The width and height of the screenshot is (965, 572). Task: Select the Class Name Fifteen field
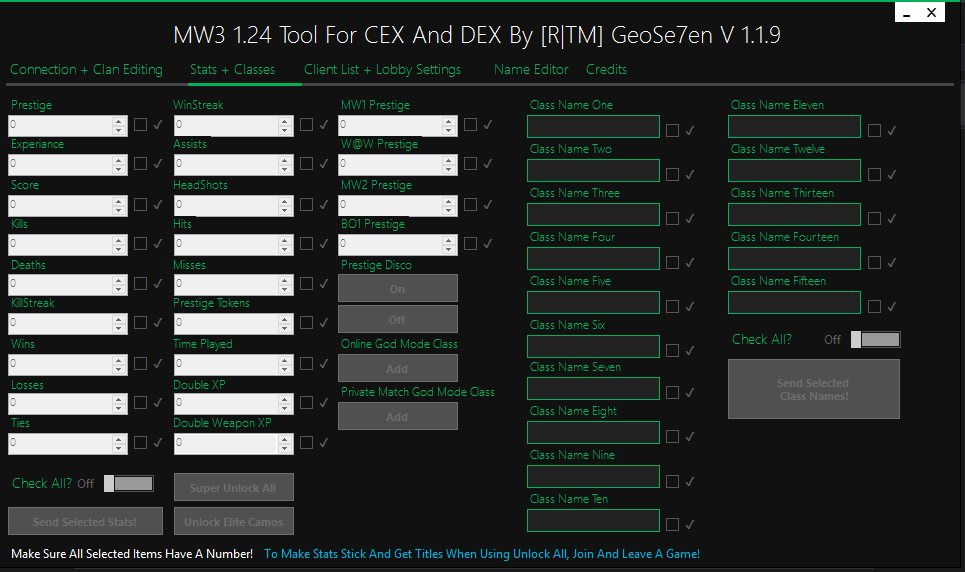pos(795,303)
